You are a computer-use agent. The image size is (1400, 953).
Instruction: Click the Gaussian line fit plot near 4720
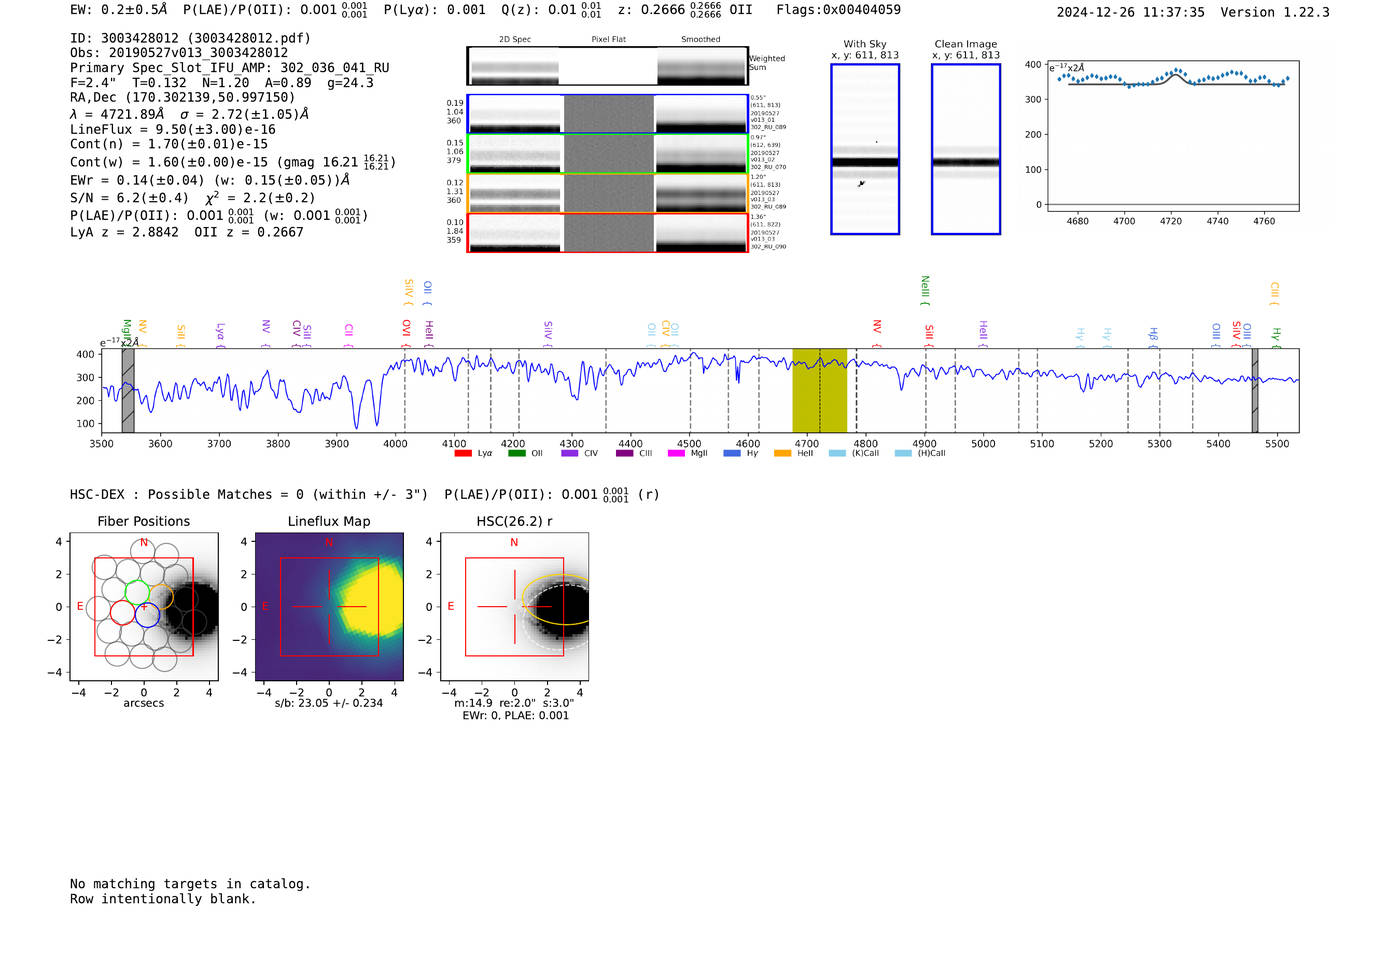(1173, 135)
